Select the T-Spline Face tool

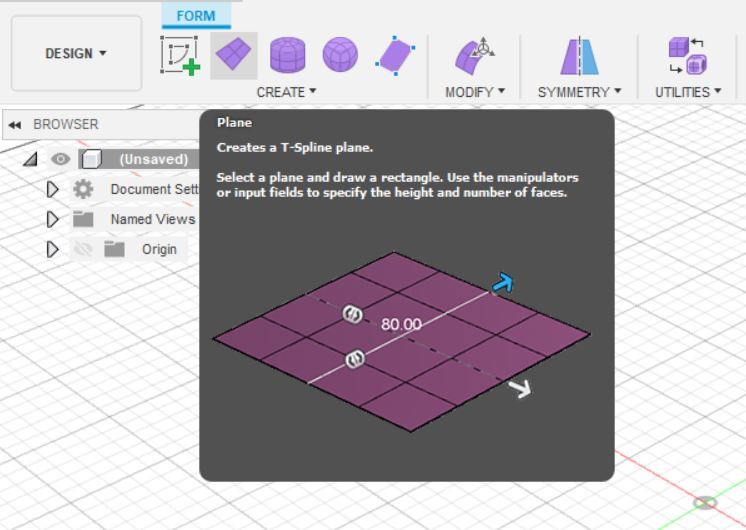tap(395, 56)
